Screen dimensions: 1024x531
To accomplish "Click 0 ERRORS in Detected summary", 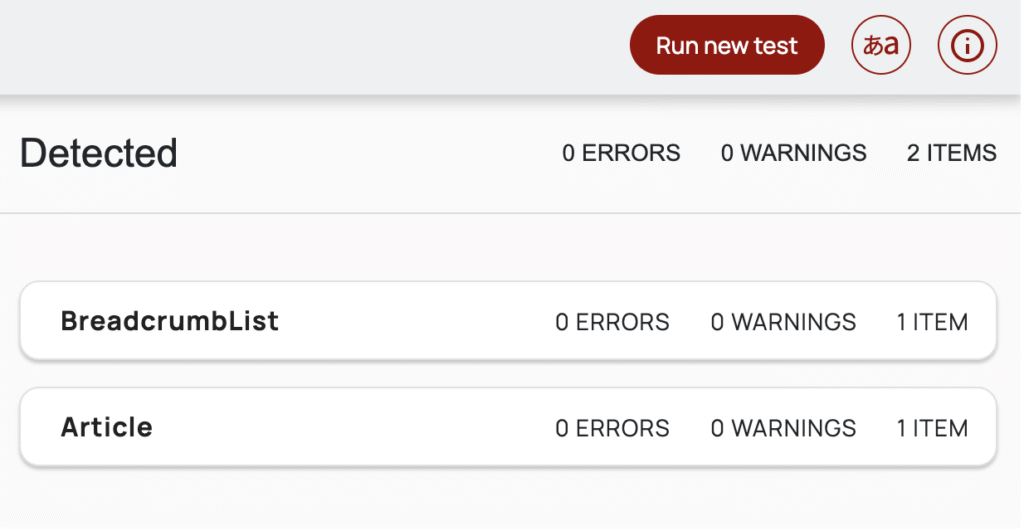I will [x=621, y=153].
